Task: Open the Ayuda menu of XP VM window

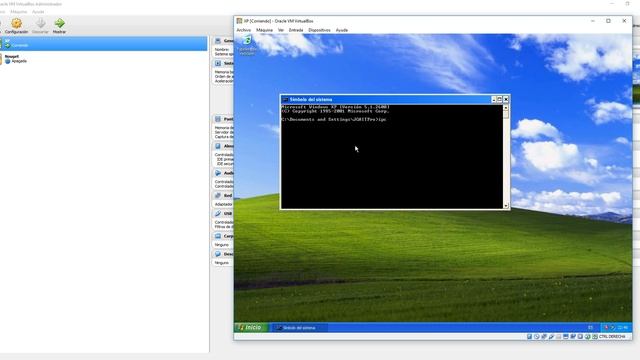Action: (x=342, y=30)
